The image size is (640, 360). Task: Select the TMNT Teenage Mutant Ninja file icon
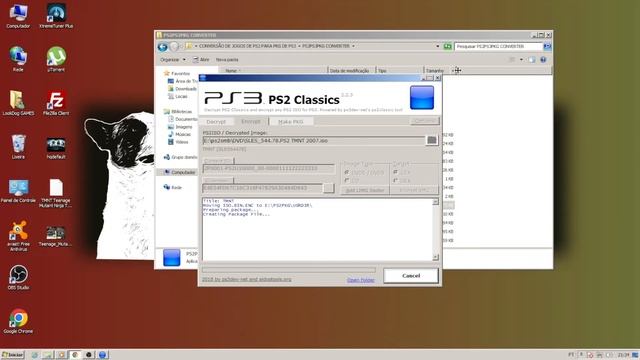point(56,193)
